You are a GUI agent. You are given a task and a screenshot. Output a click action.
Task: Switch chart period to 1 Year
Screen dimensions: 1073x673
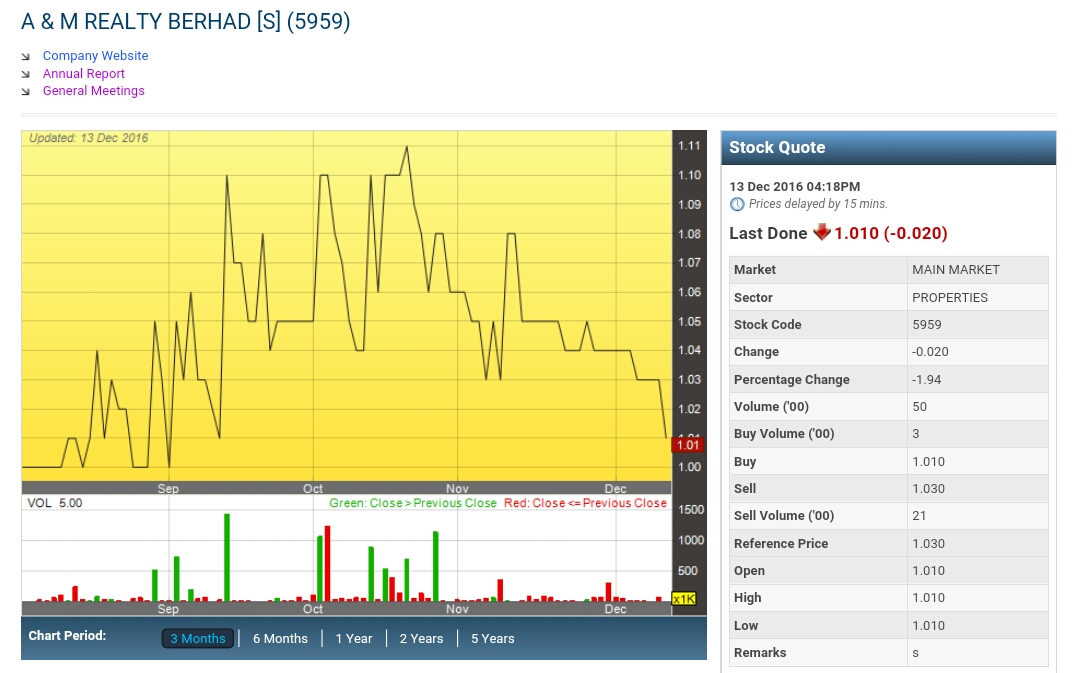pos(354,638)
